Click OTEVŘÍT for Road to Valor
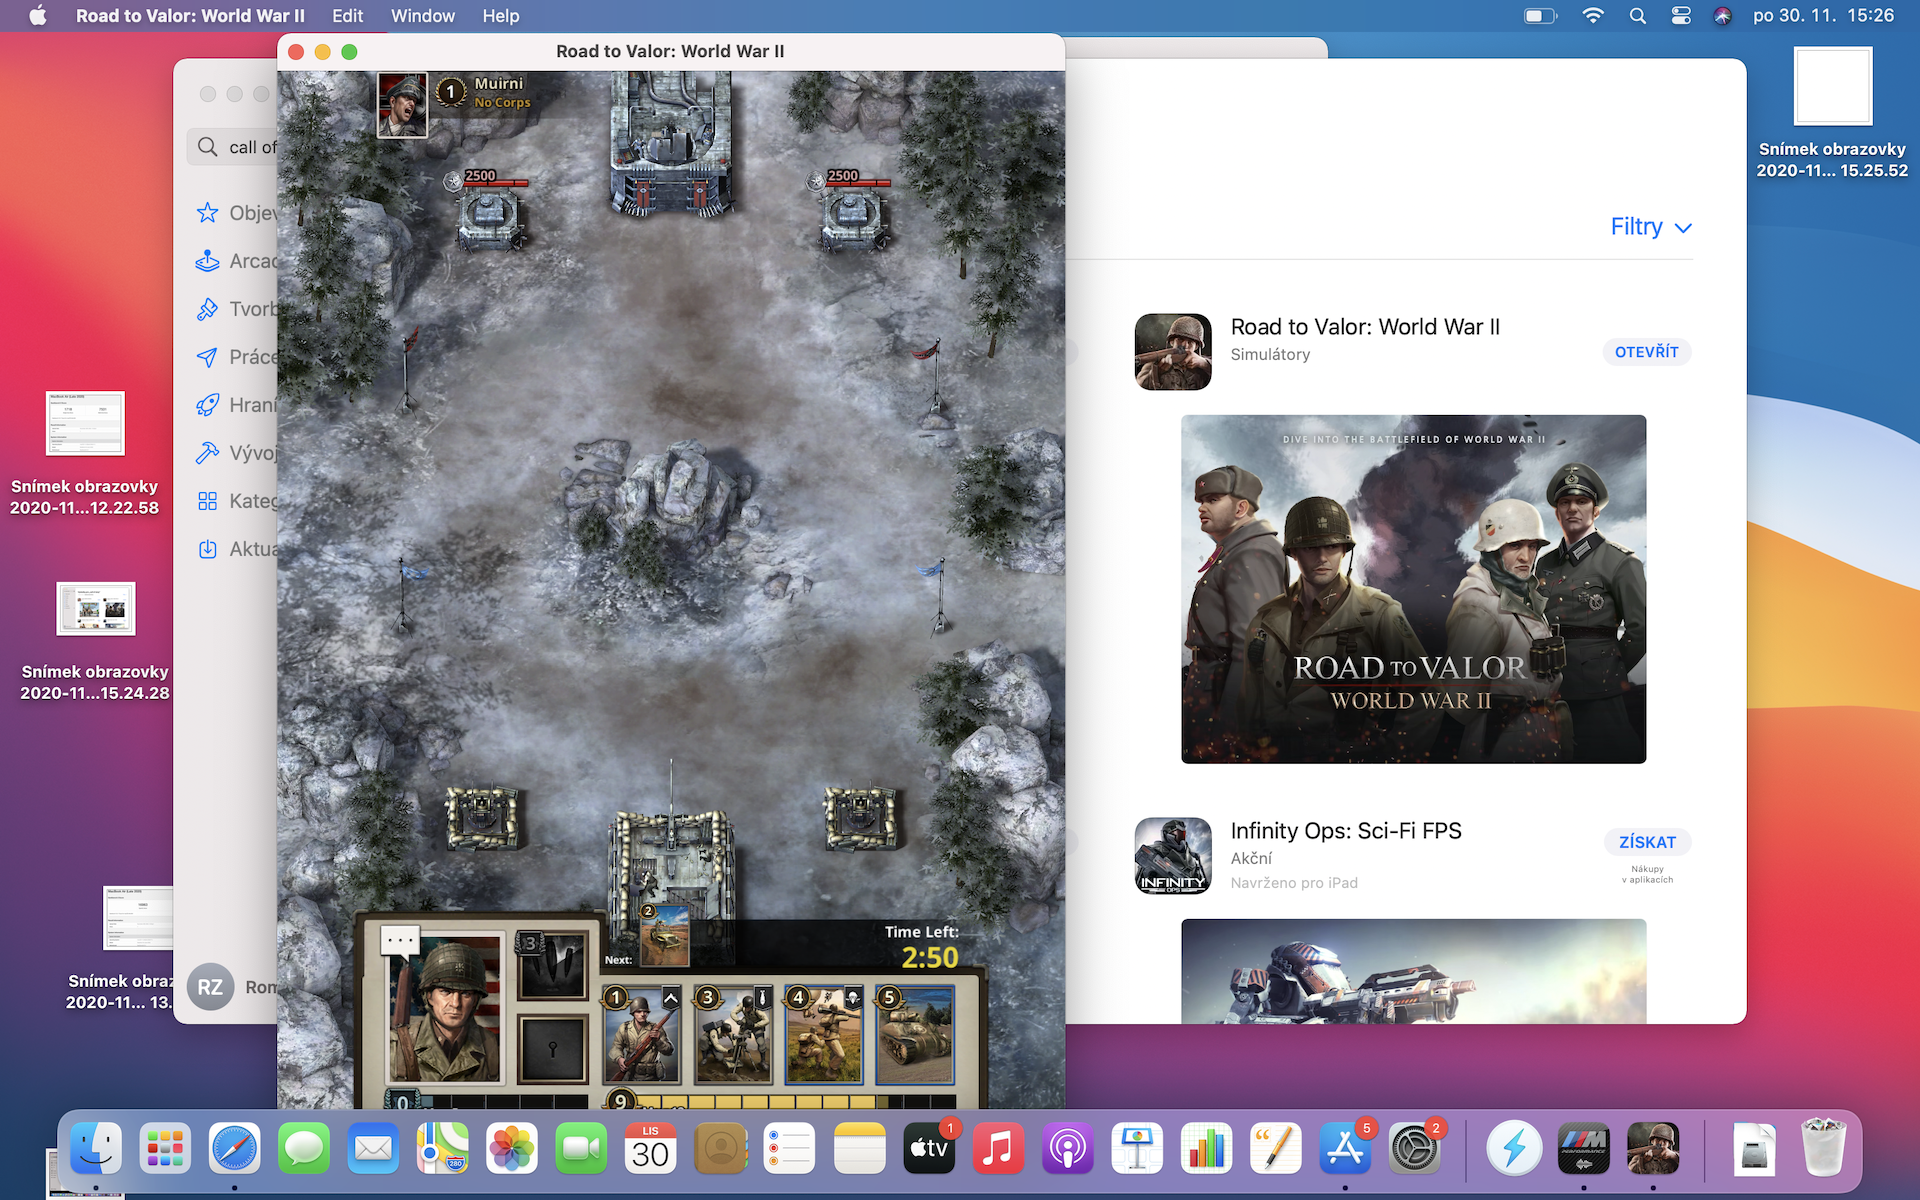Screen dimensions: 1920x1200 (x=1646, y=352)
